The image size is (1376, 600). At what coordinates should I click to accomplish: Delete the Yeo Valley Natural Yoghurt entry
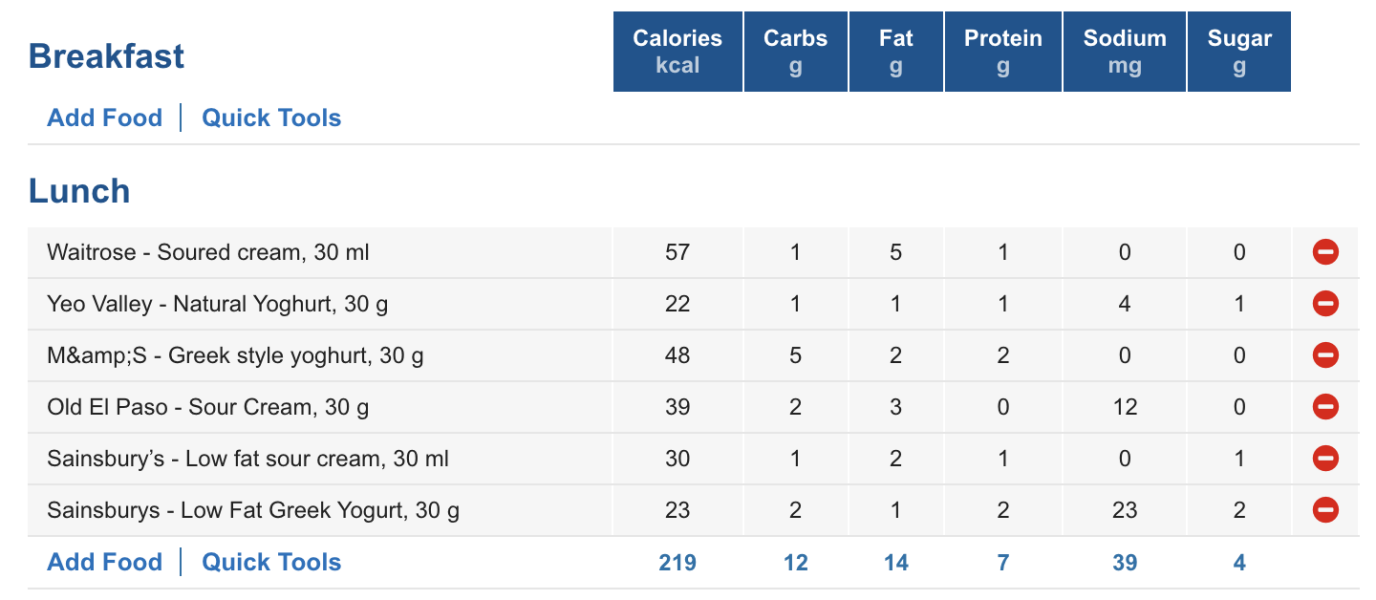click(x=1325, y=303)
